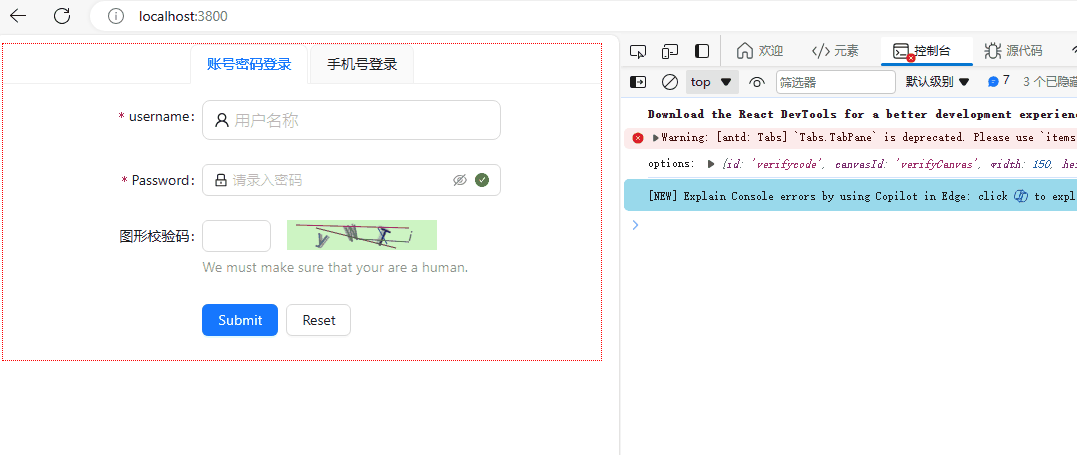Viewport: 1077px width, 455px height.
Task: Focus the 图形校验码 captcha input
Action: pyautogui.click(x=236, y=236)
